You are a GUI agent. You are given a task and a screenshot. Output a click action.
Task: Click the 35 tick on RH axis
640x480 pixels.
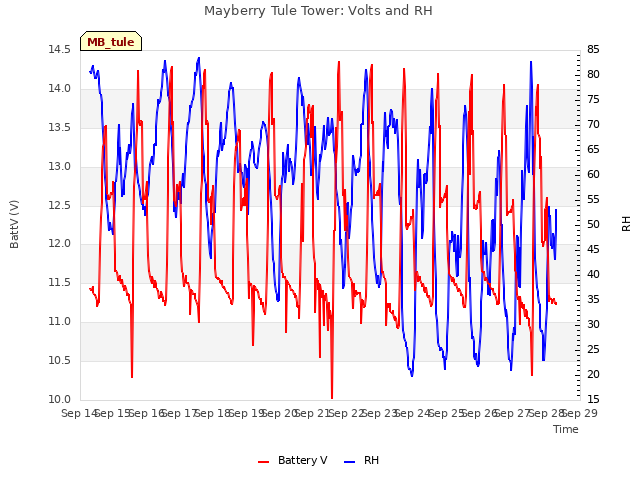[593, 299]
